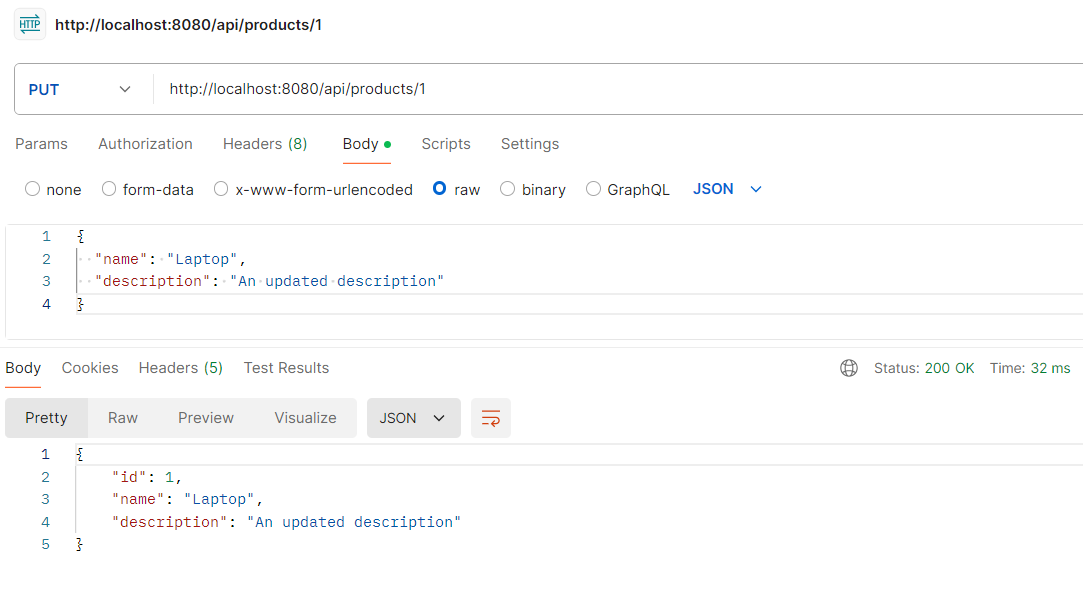Select the form-data radio option
Viewport: 1083px width, 612px height.
point(110,189)
